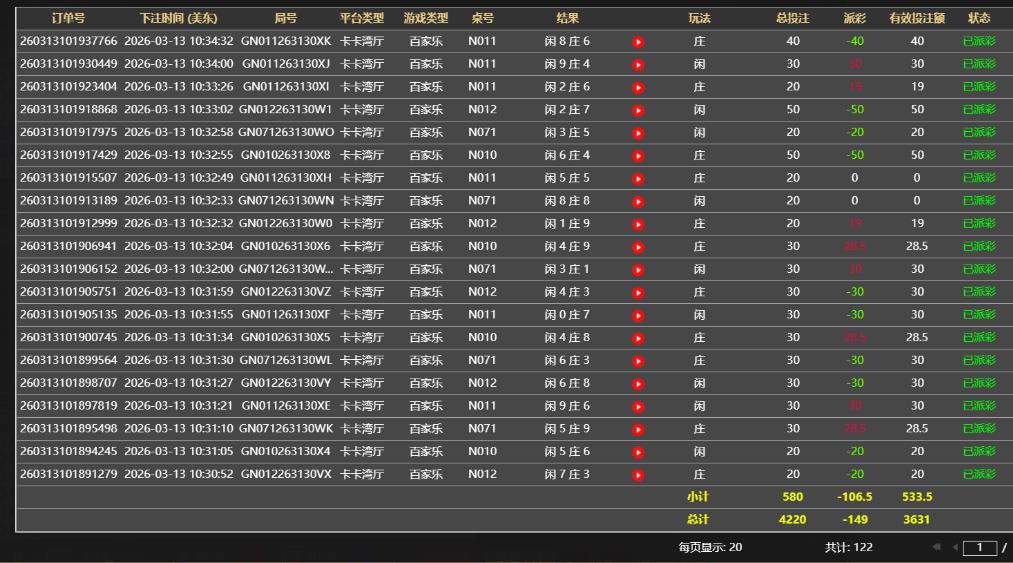Go to the first page arrow
1013x563 pixels.
tap(937, 547)
